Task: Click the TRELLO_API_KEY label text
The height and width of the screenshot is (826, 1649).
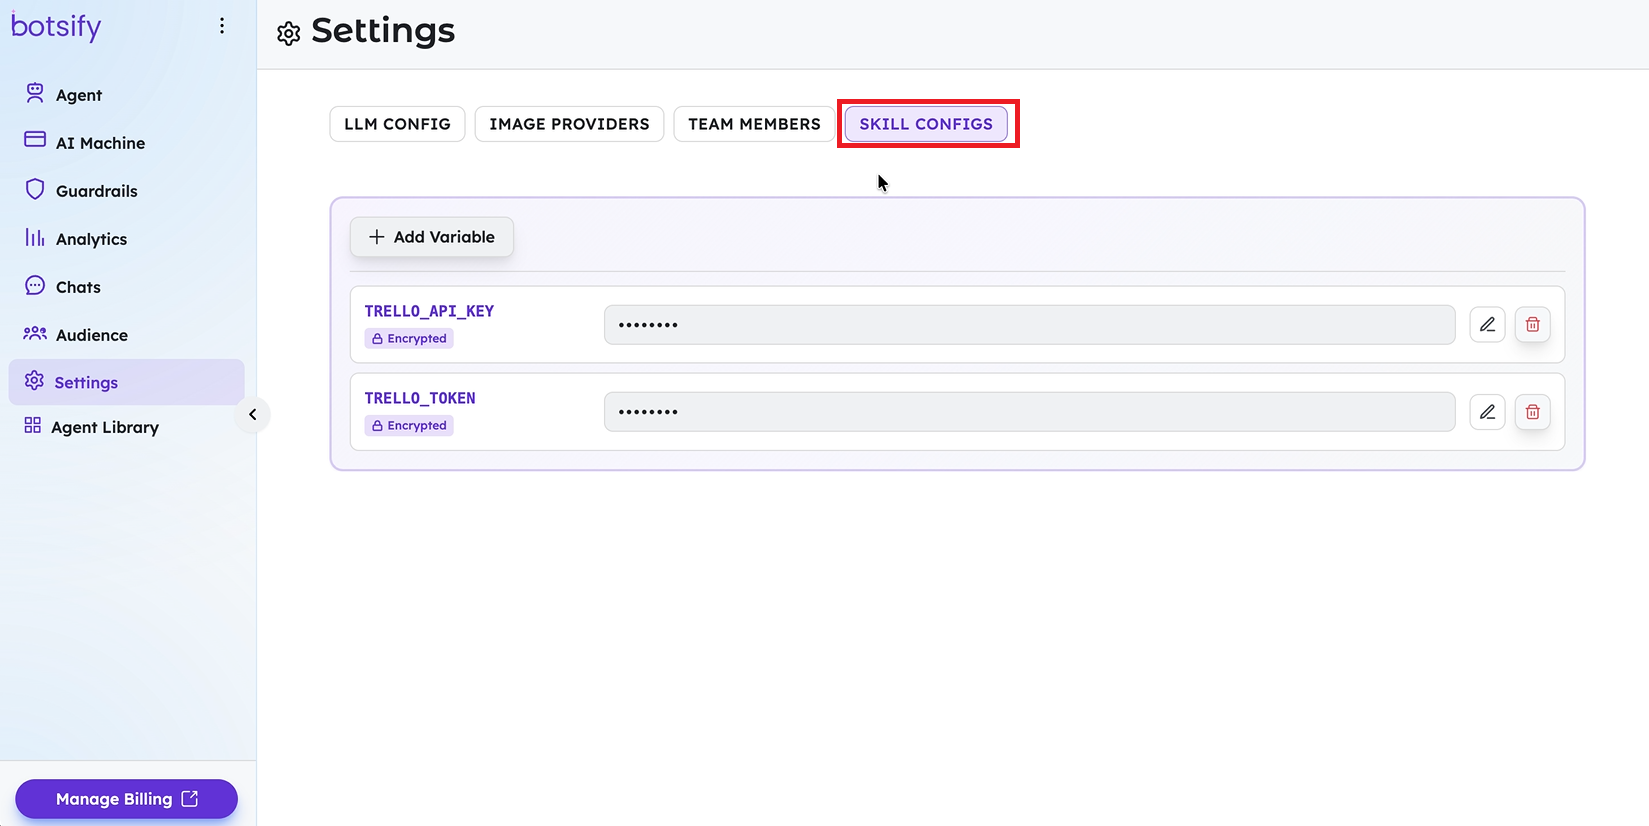Action: pos(429,311)
